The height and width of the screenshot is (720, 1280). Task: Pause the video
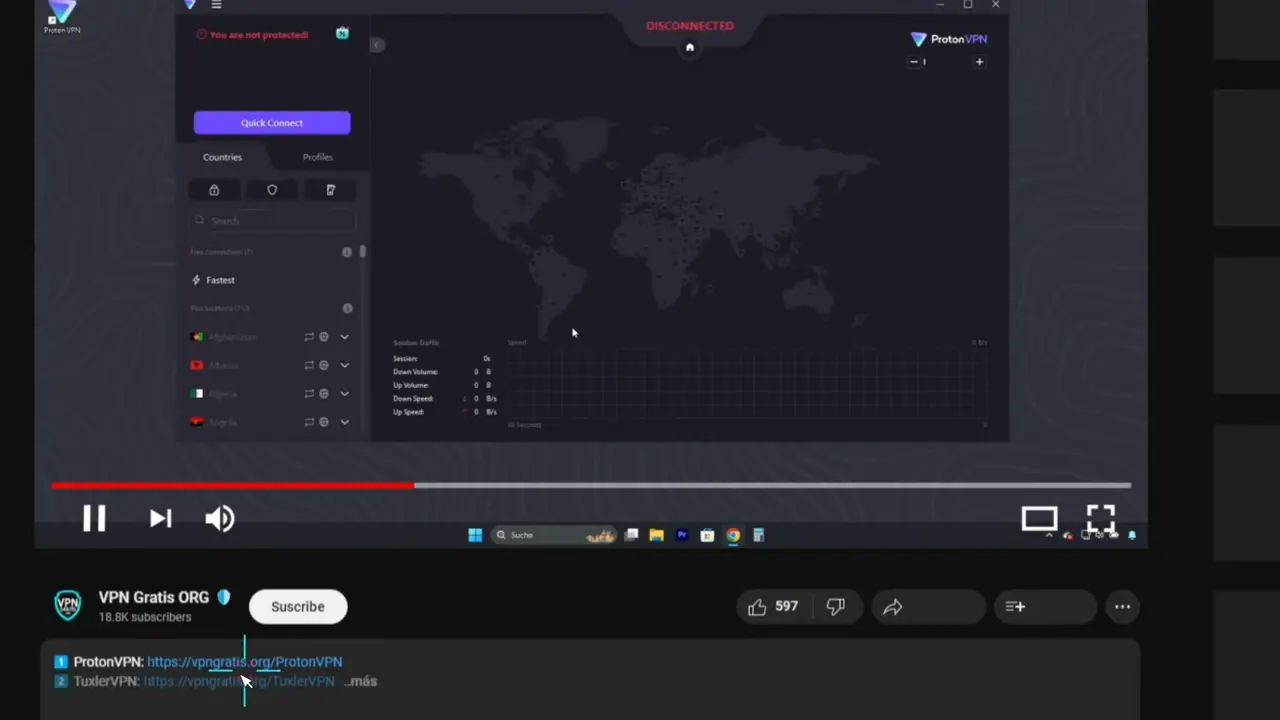click(x=94, y=518)
